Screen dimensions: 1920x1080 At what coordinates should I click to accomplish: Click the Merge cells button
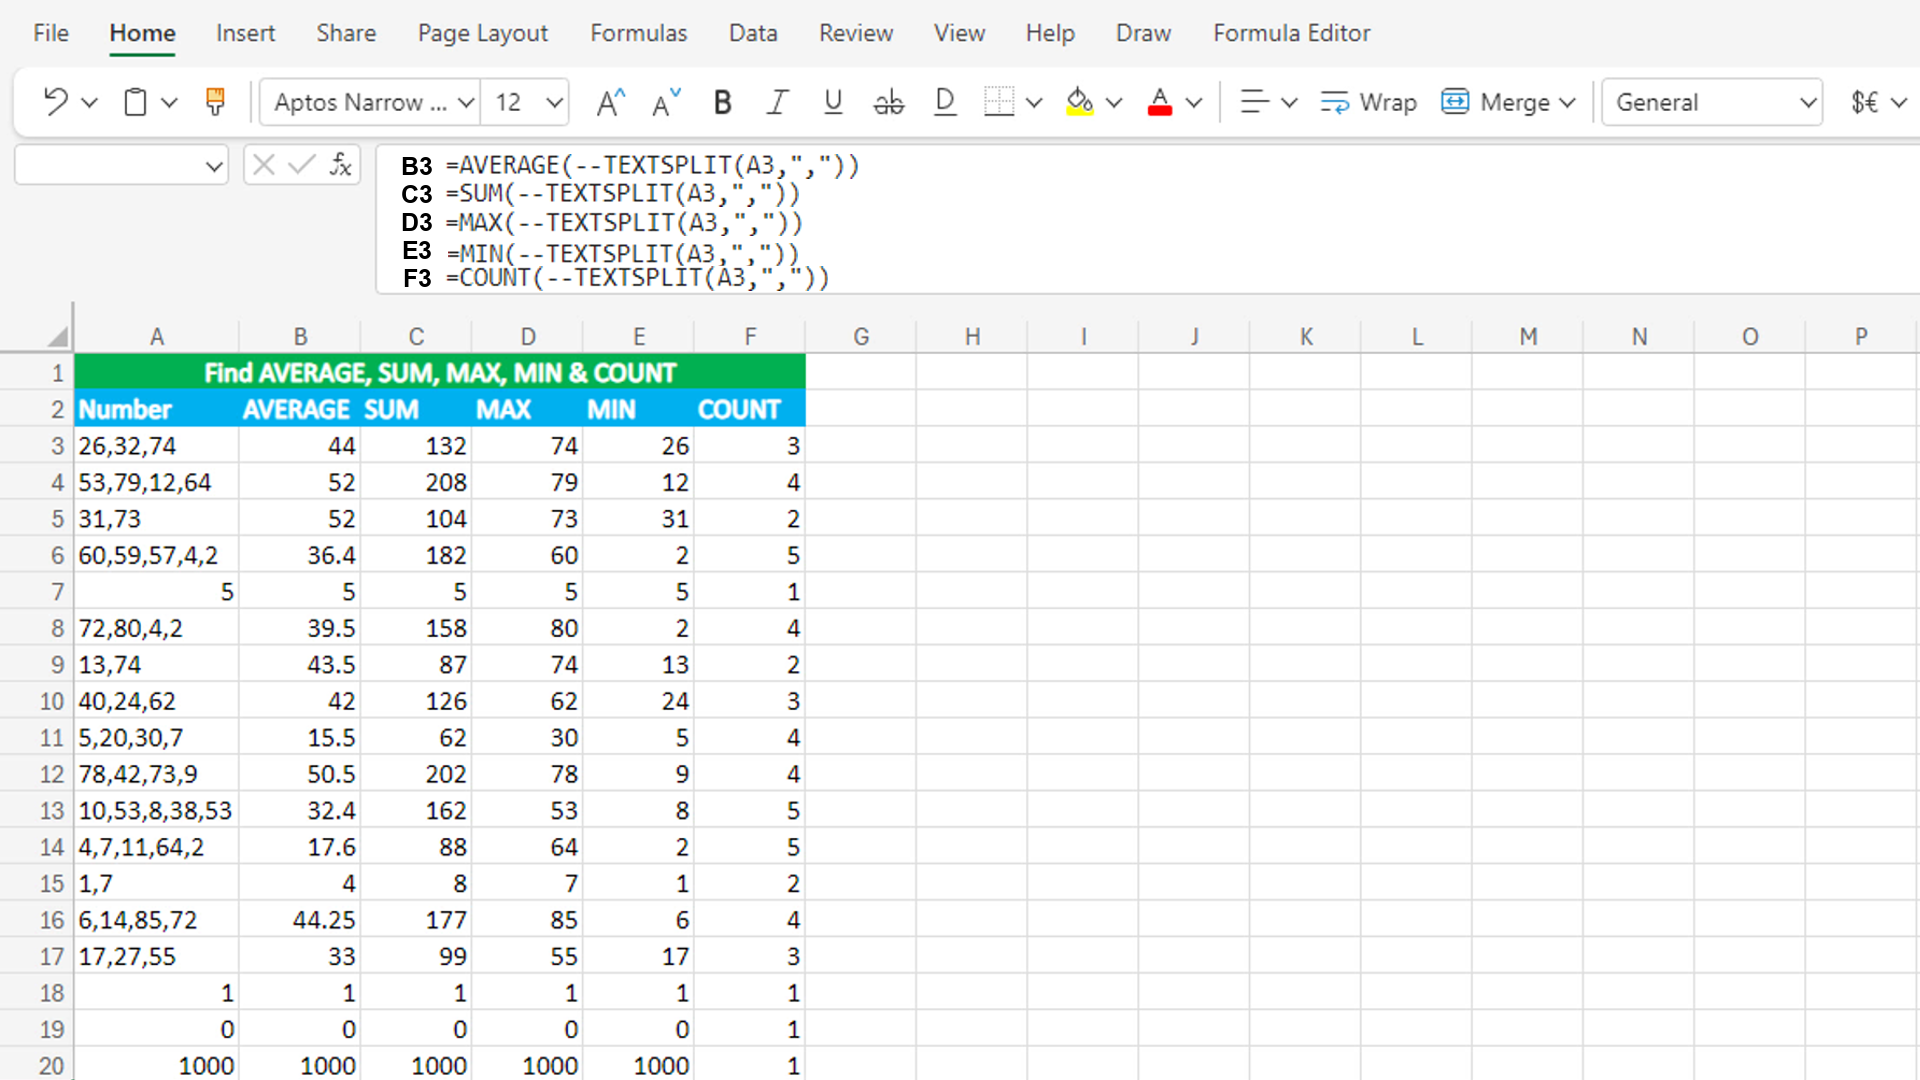pyautogui.click(x=1498, y=102)
